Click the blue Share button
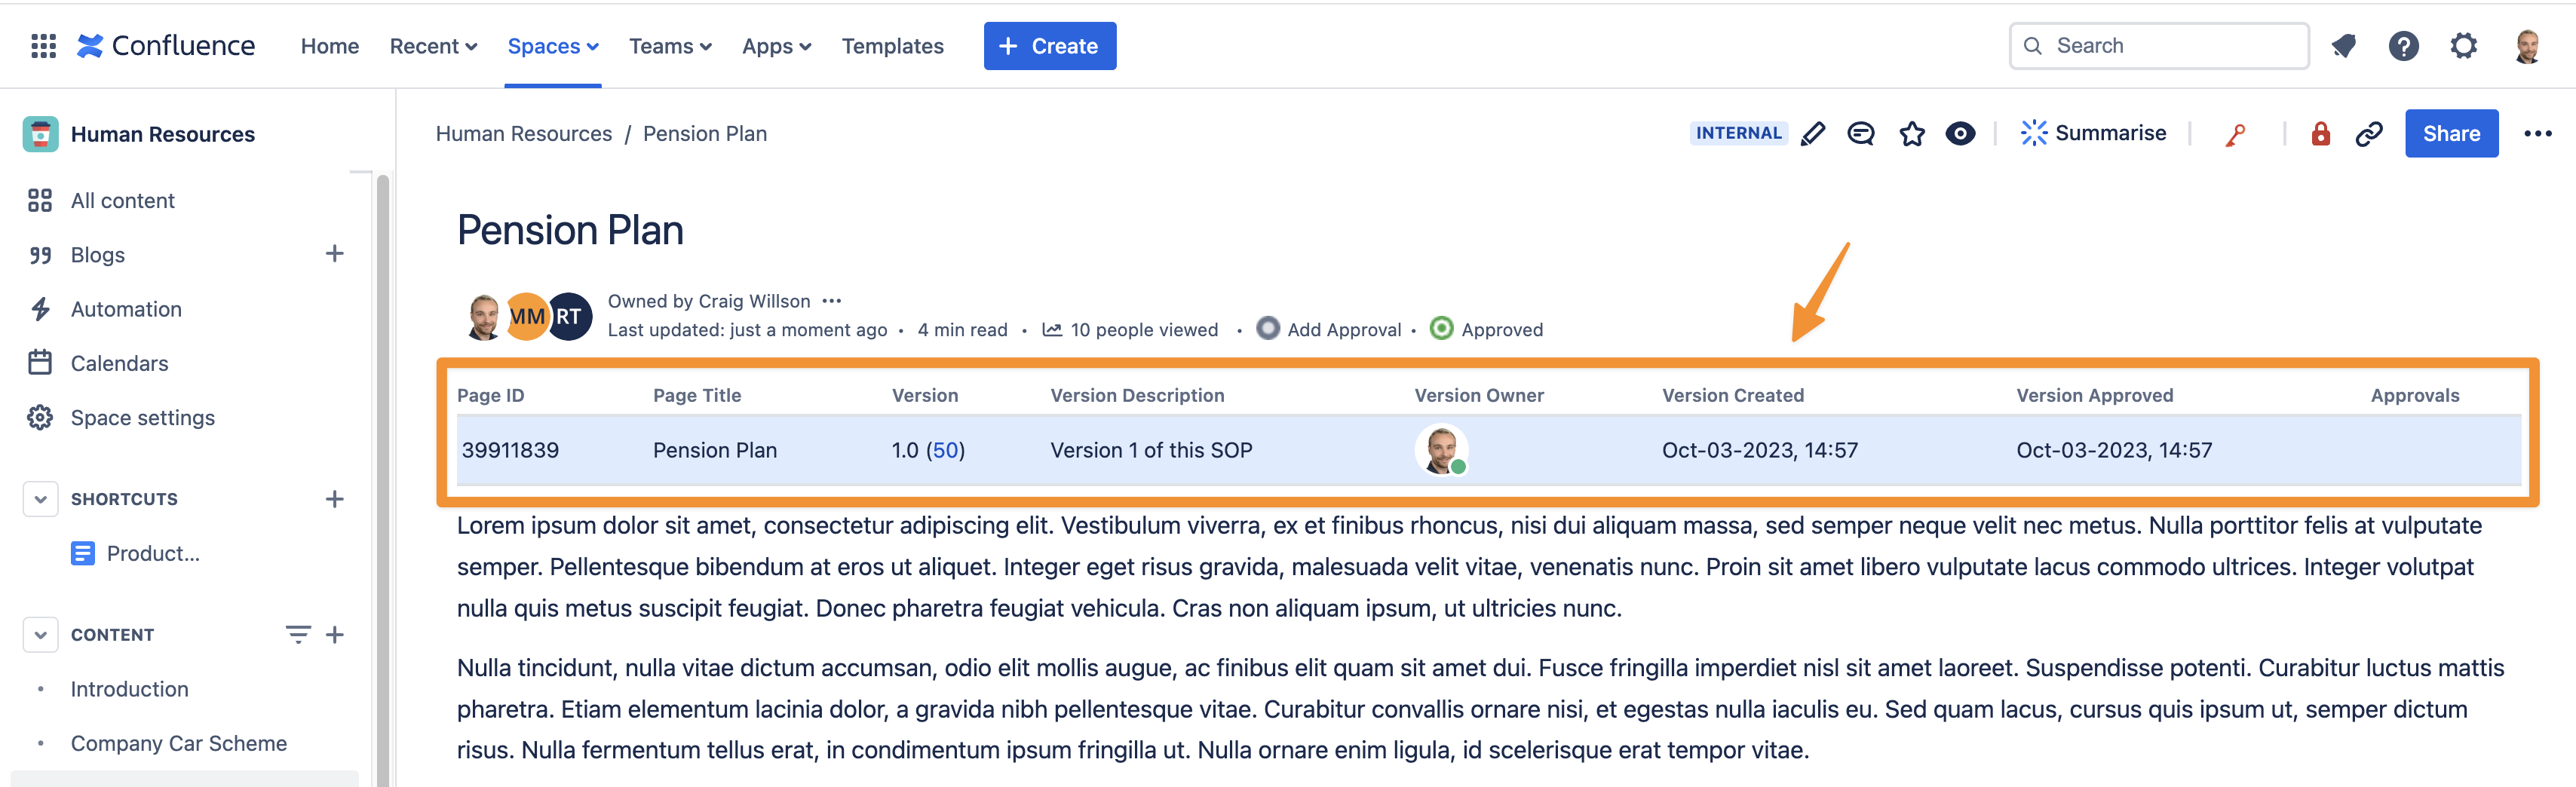Image resolution: width=2576 pixels, height=787 pixels. [x=2450, y=134]
